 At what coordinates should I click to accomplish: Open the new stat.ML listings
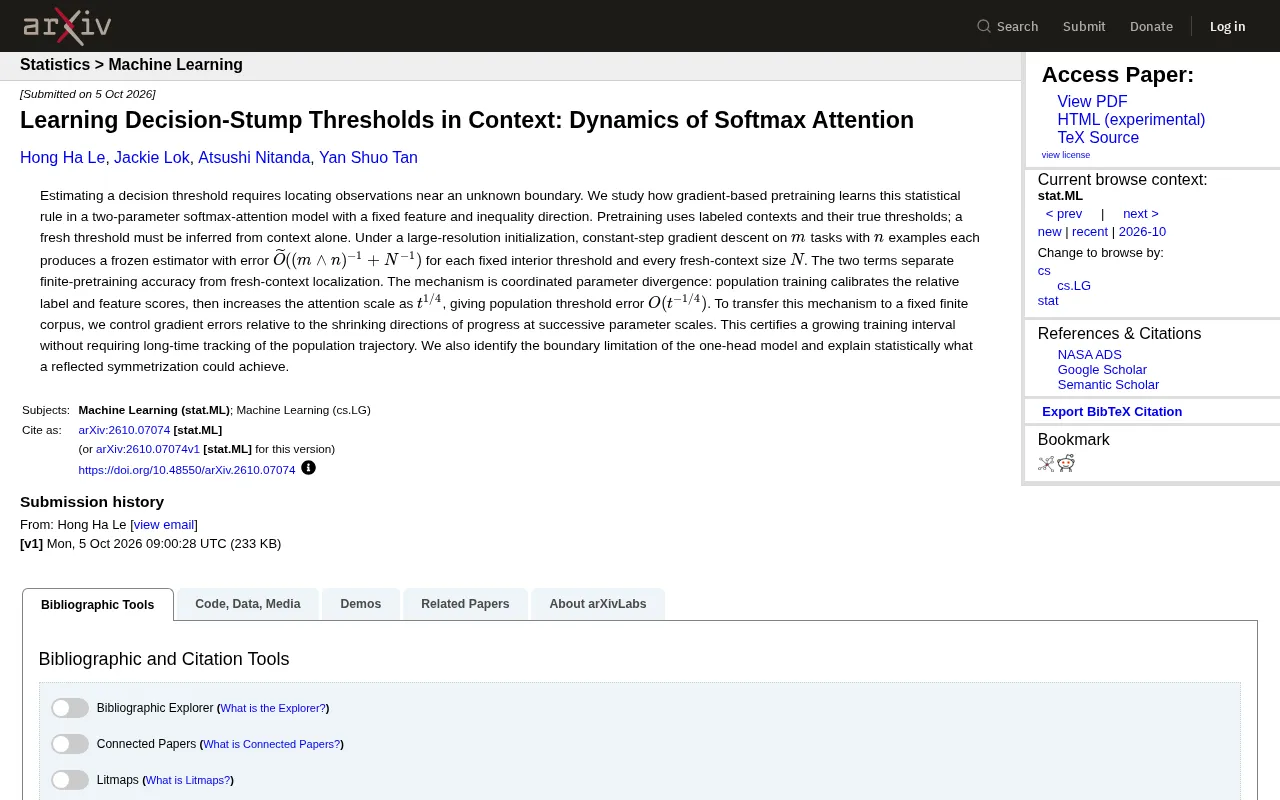(x=1050, y=232)
